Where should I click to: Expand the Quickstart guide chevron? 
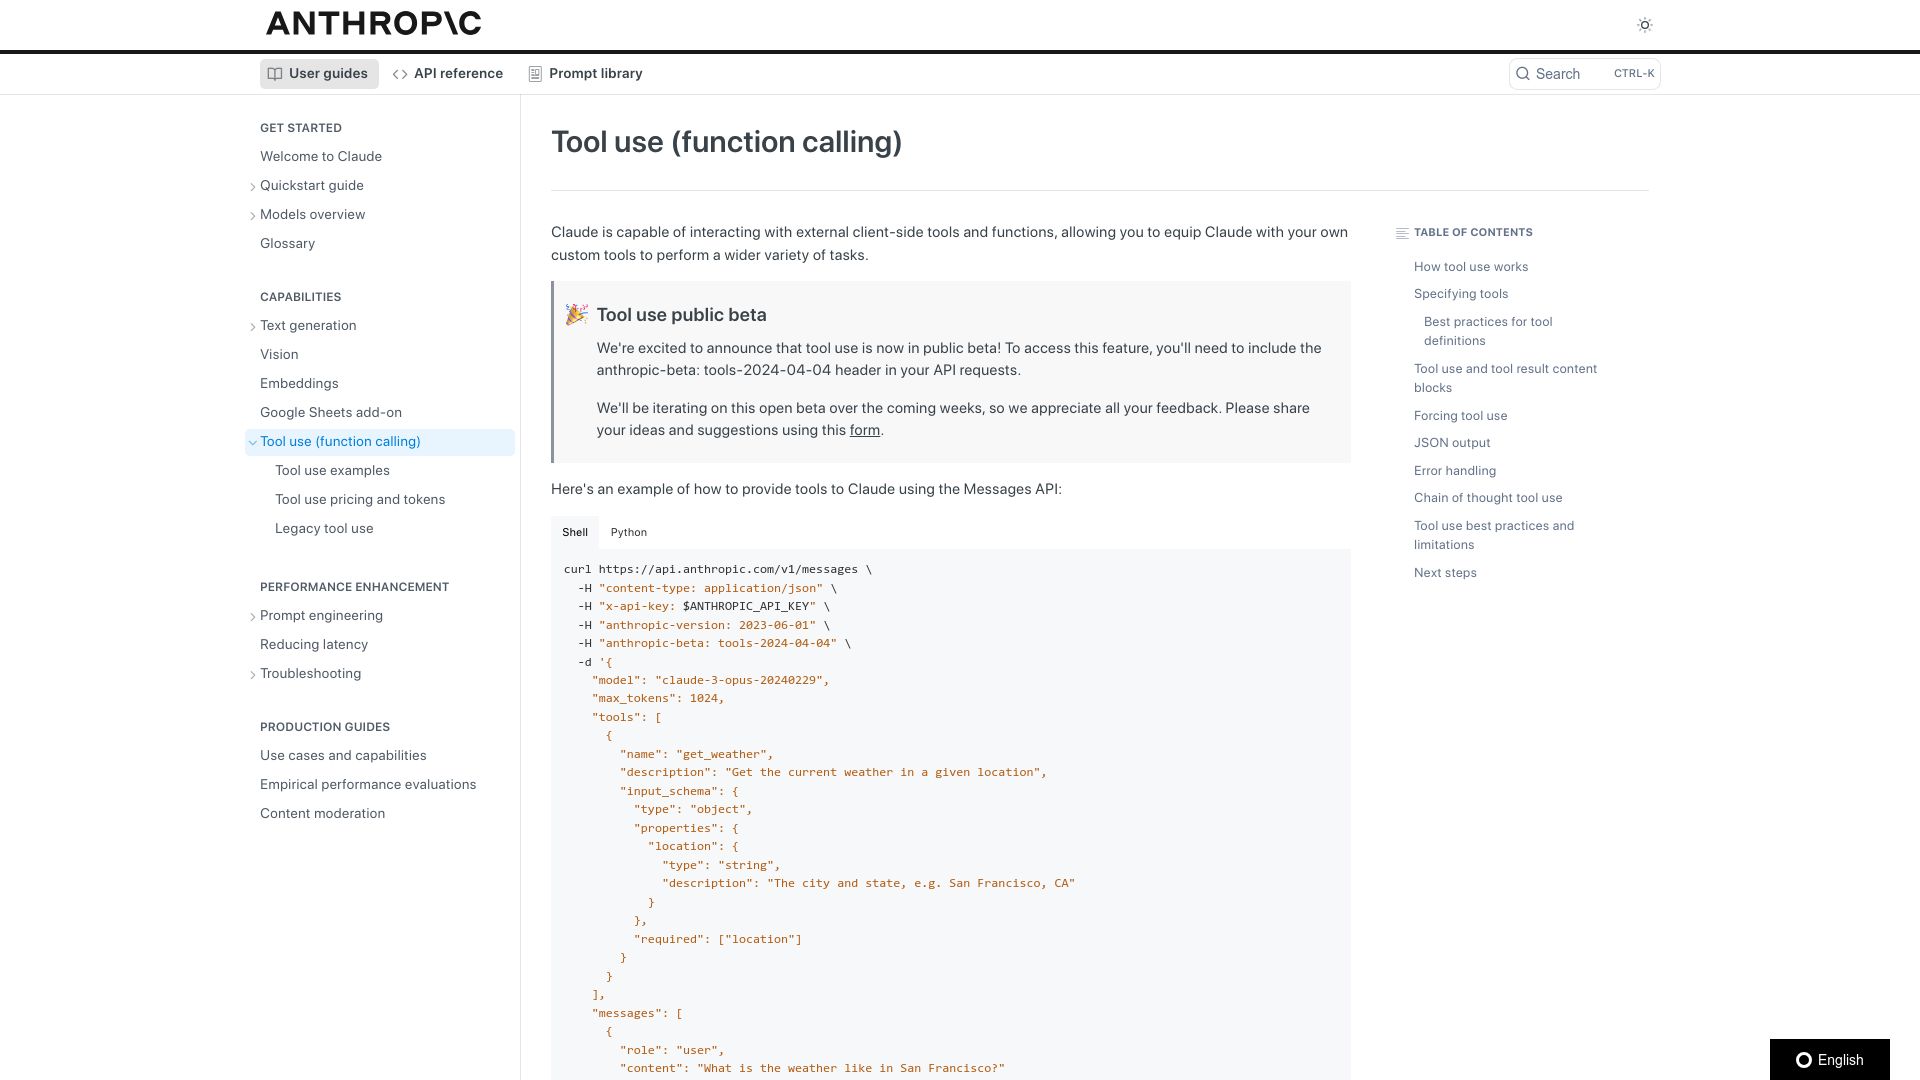(252, 186)
